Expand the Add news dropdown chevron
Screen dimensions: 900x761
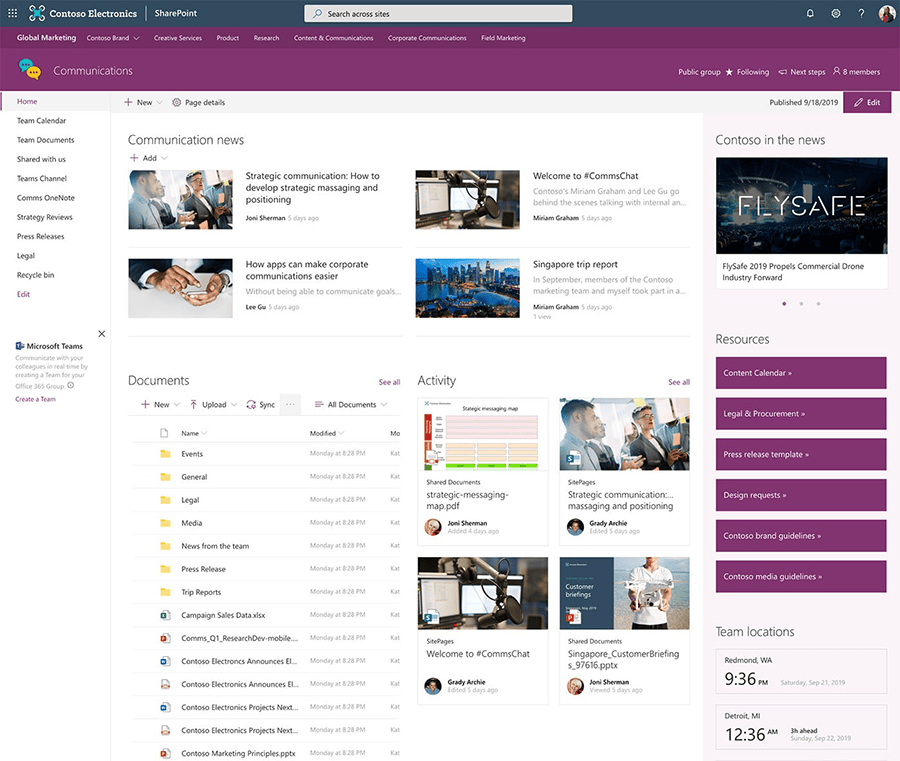(x=164, y=158)
